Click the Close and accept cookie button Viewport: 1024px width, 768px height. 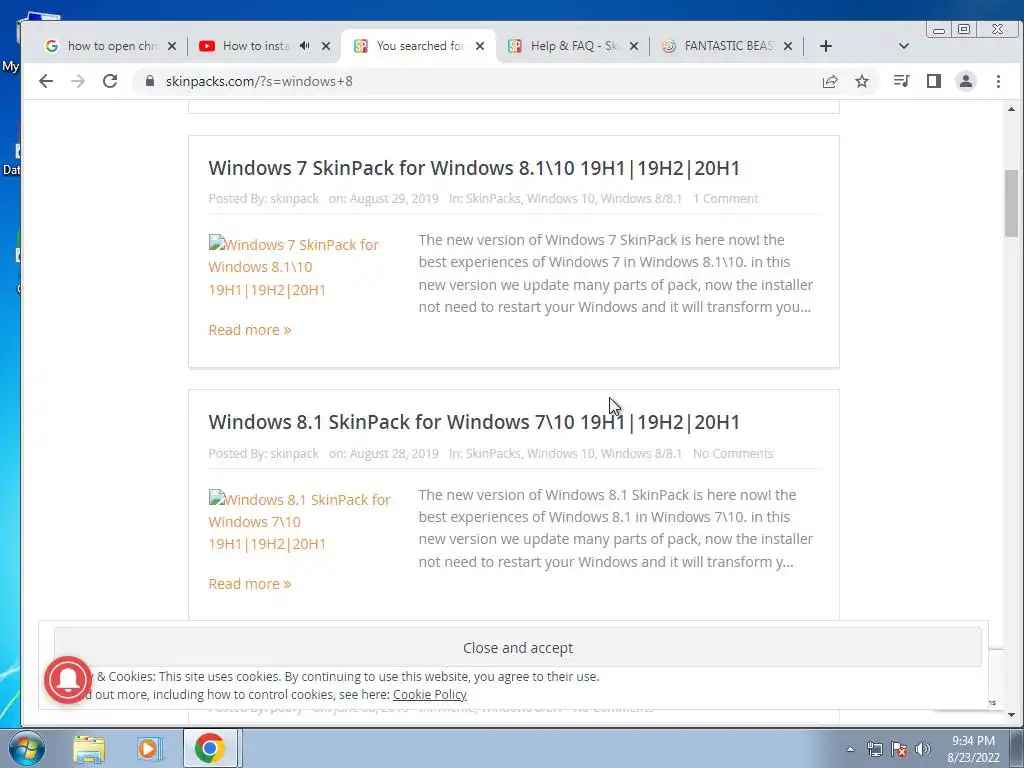click(518, 647)
